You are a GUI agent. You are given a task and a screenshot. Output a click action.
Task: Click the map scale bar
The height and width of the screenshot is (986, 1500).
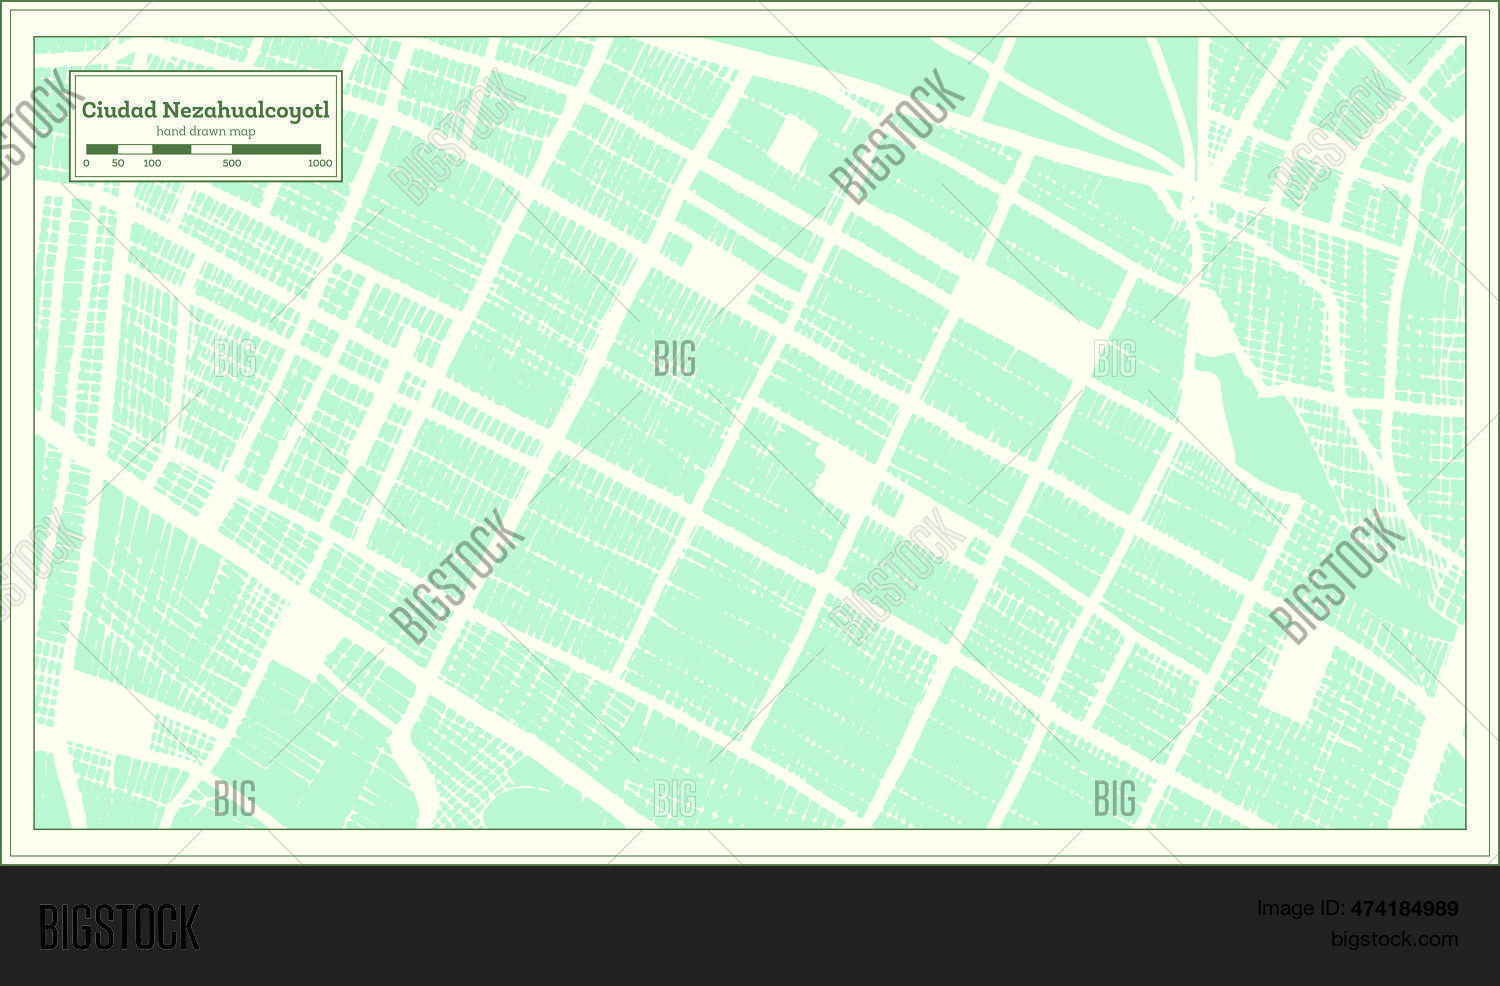point(203,149)
